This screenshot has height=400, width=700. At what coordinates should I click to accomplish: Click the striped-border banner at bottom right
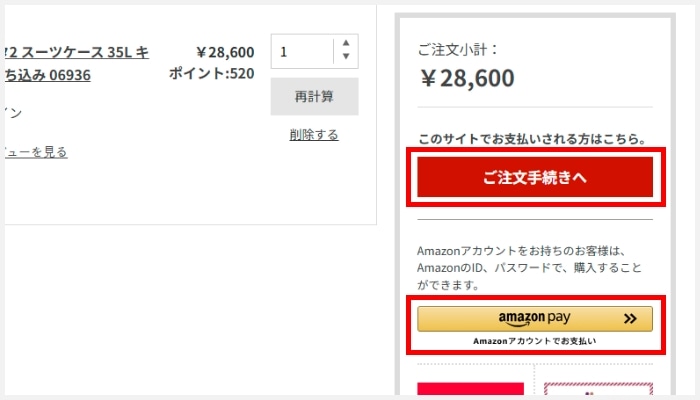pyautogui.click(x=594, y=391)
